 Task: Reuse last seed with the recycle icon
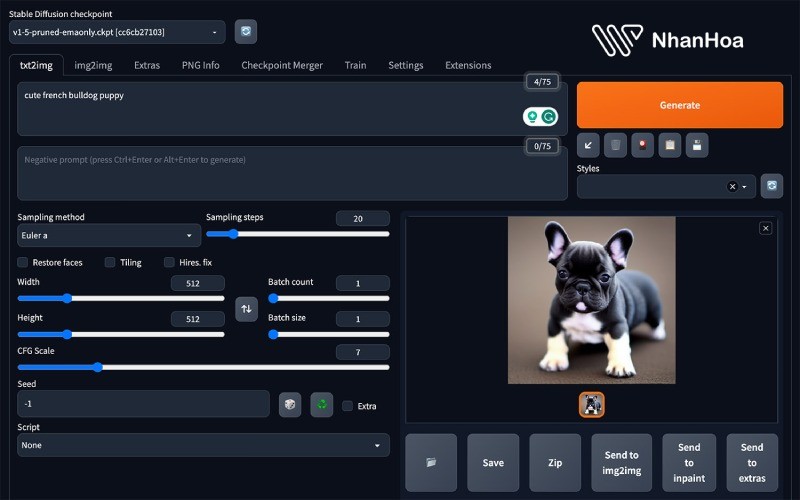coord(322,405)
